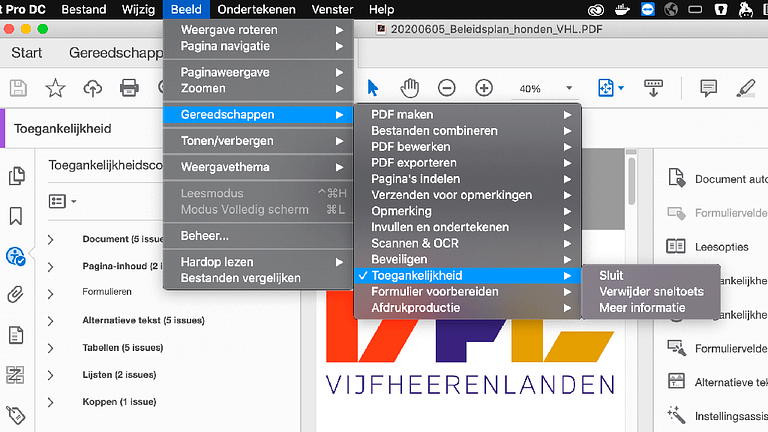Expand the Lijsten (2 issues) item
Viewport: 768px width, 432px height.
[50, 375]
